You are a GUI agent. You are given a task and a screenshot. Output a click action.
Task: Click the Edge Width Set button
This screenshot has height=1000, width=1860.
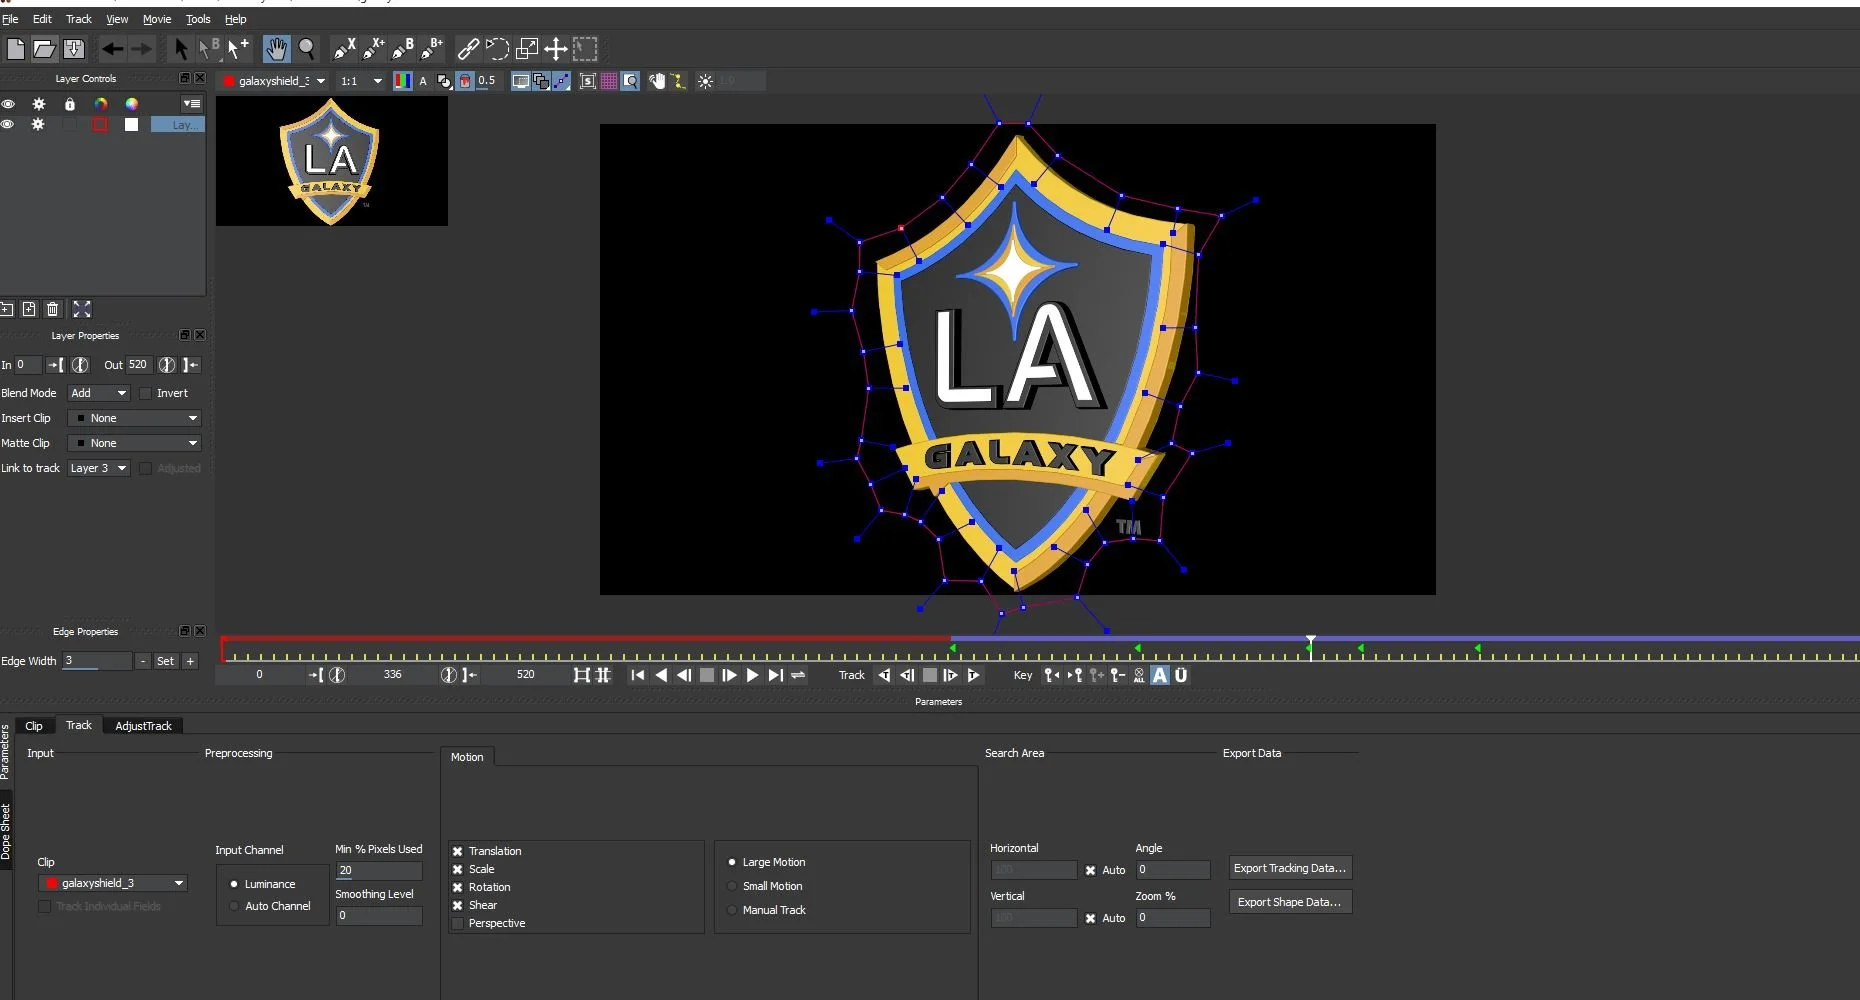pos(166,661)
